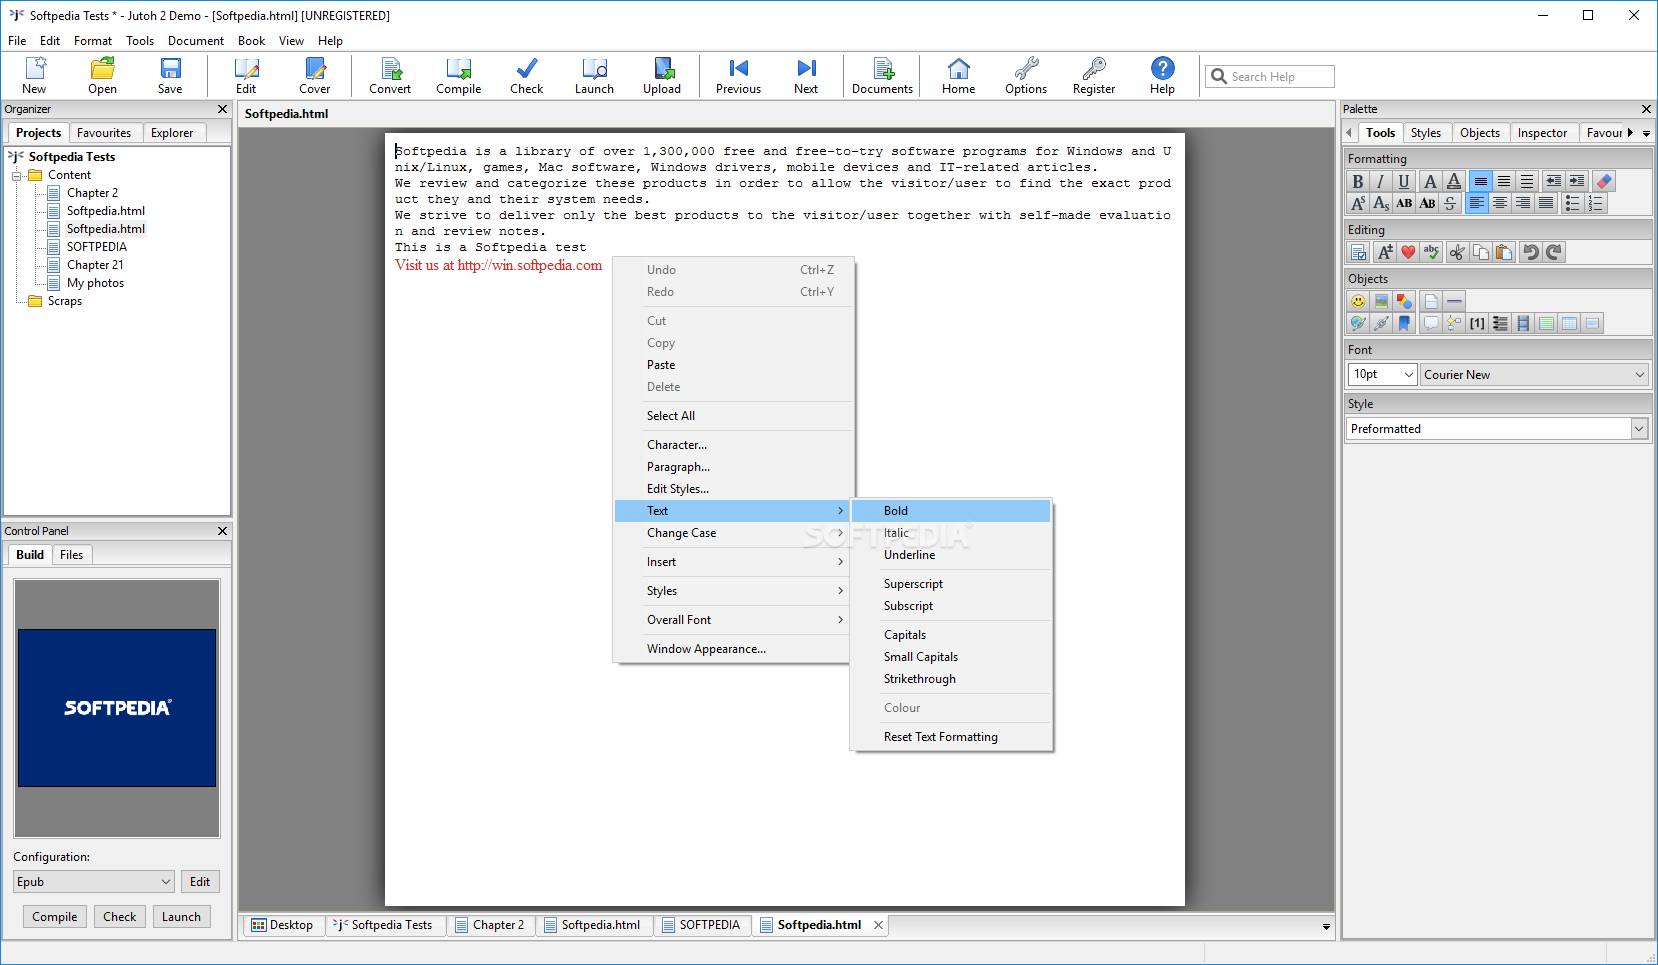This screenshot has width=1658, height=965.
Task: Toggle center alignment in Formatting palette
Action: (1499, 203)
